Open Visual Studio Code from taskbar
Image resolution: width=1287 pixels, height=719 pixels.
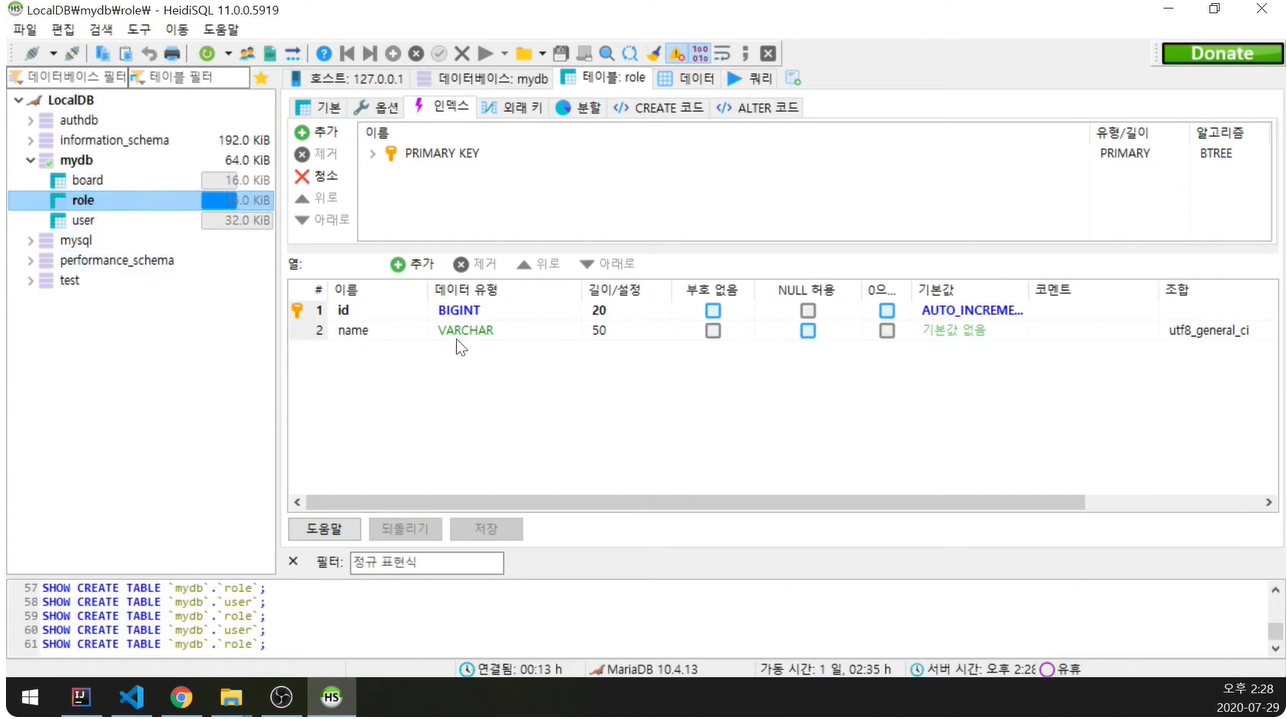coord(131,697)
